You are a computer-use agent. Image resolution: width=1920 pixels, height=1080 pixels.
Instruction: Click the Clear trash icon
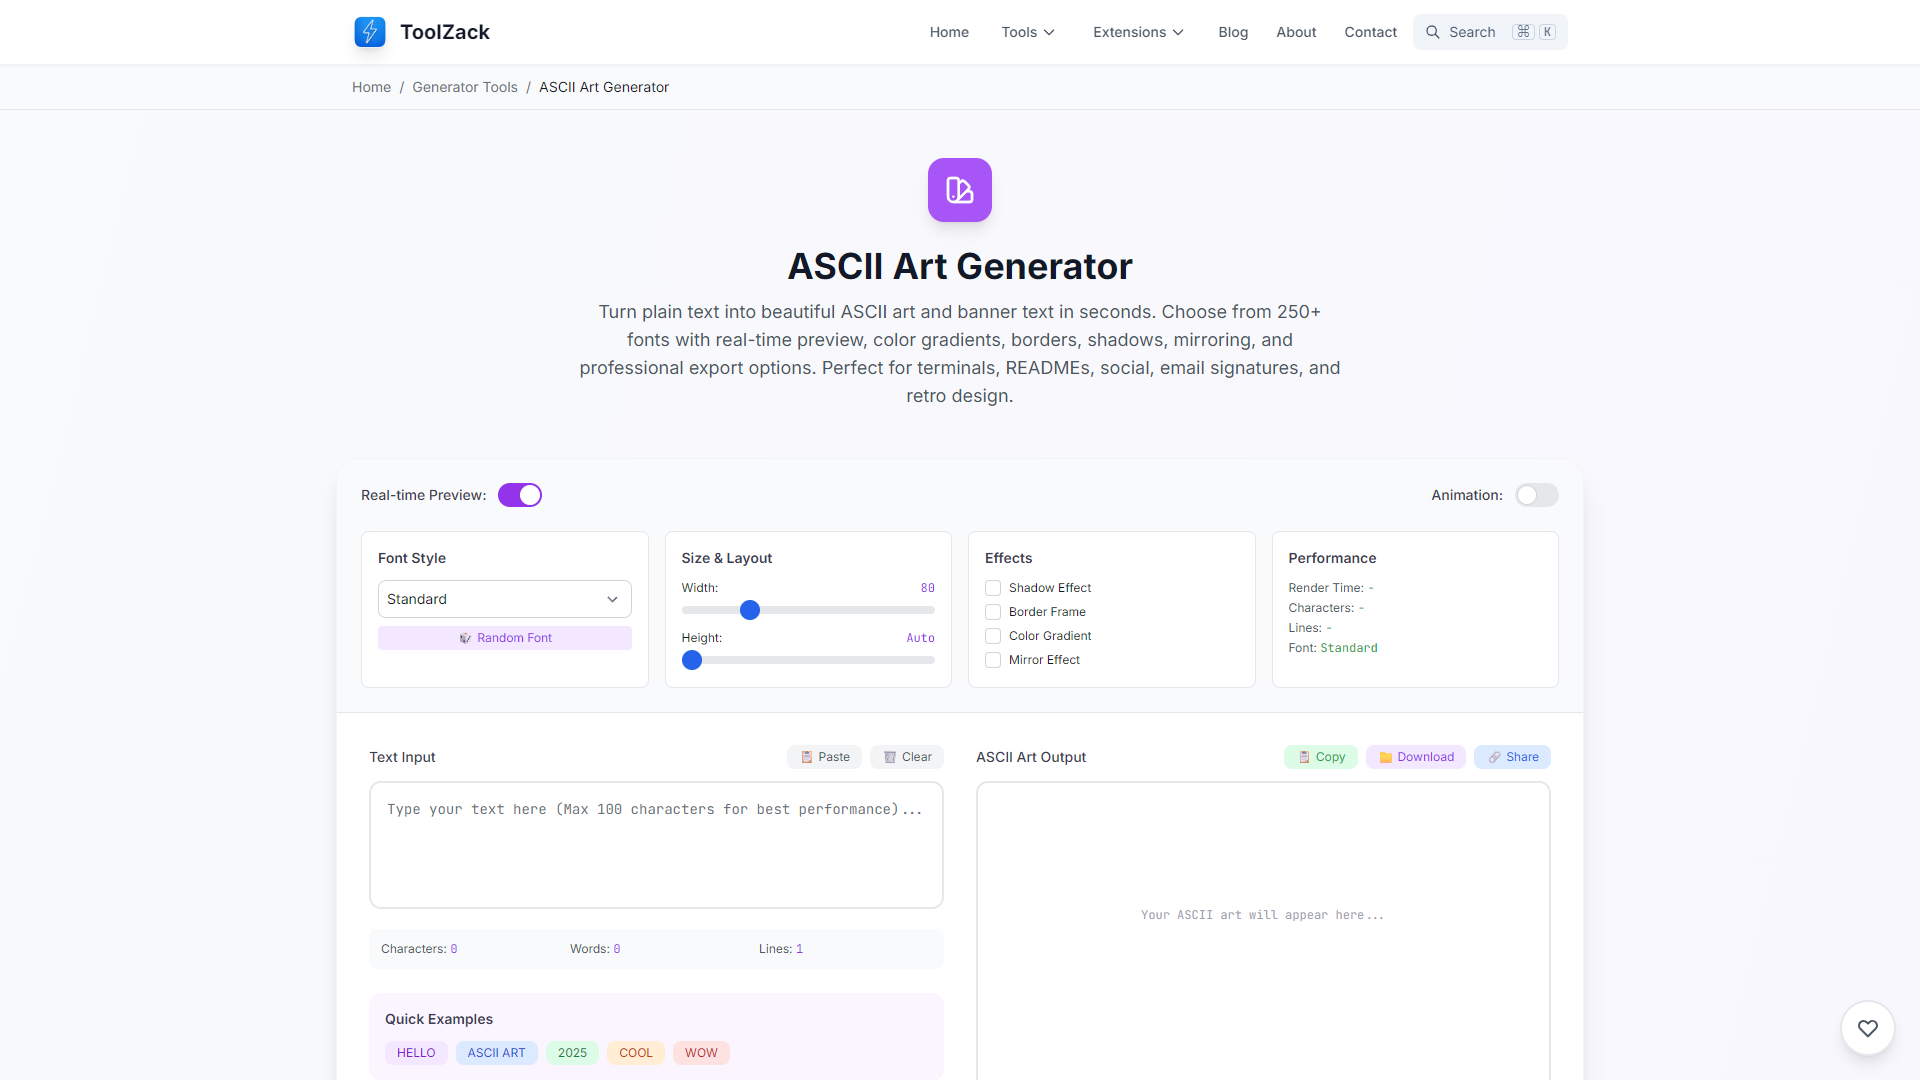coord(890,757)
